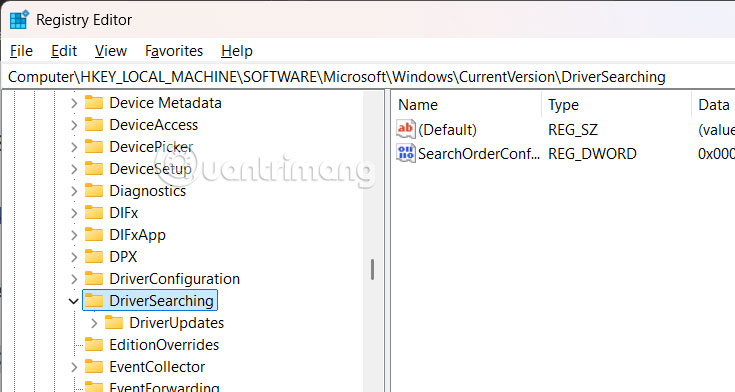Select the EditionOverrides tree label
The height and width of the screenshot is (392, 735).
pyautogui.click(x=164, y=345)
